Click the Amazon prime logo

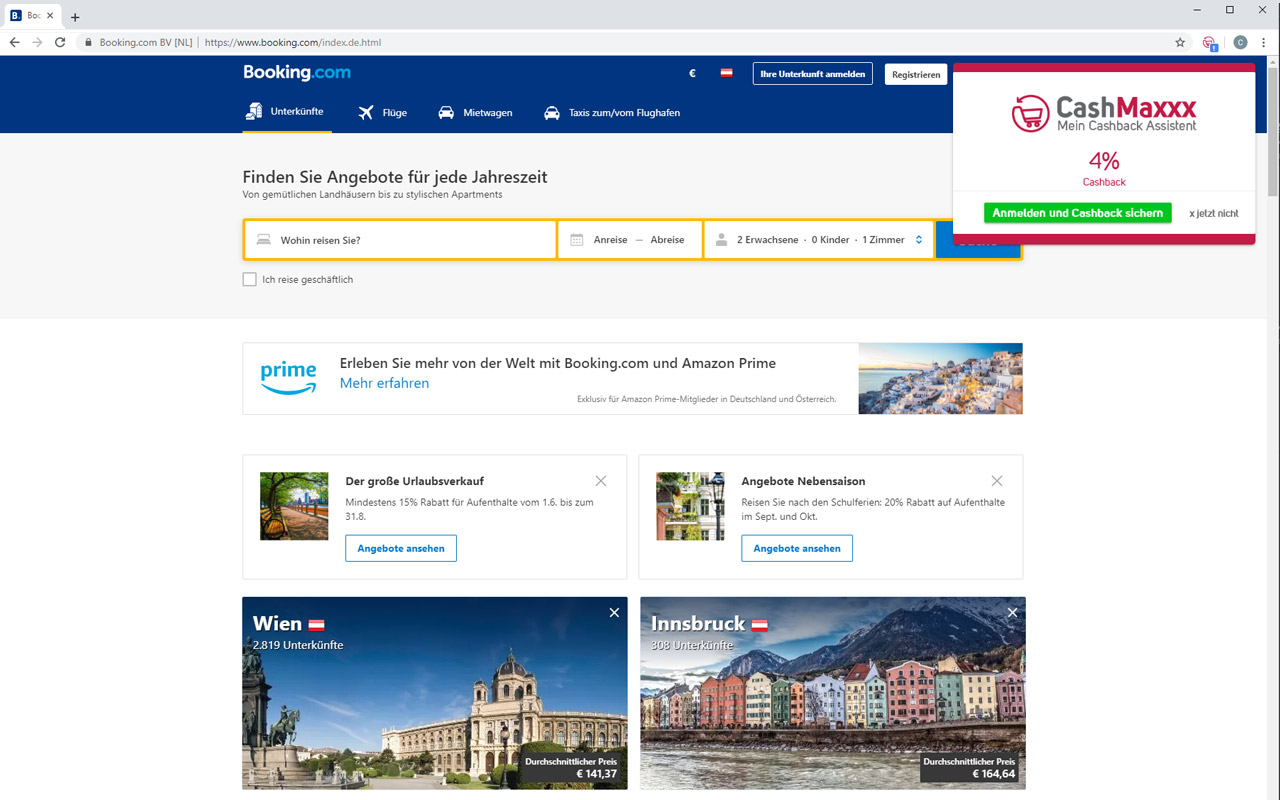tap(288, 378)
